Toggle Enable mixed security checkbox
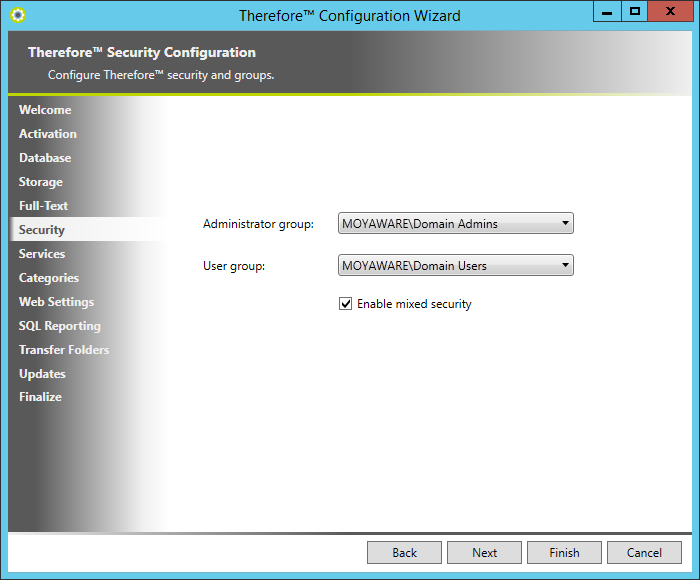700x580 pixels. pos(346,304)
